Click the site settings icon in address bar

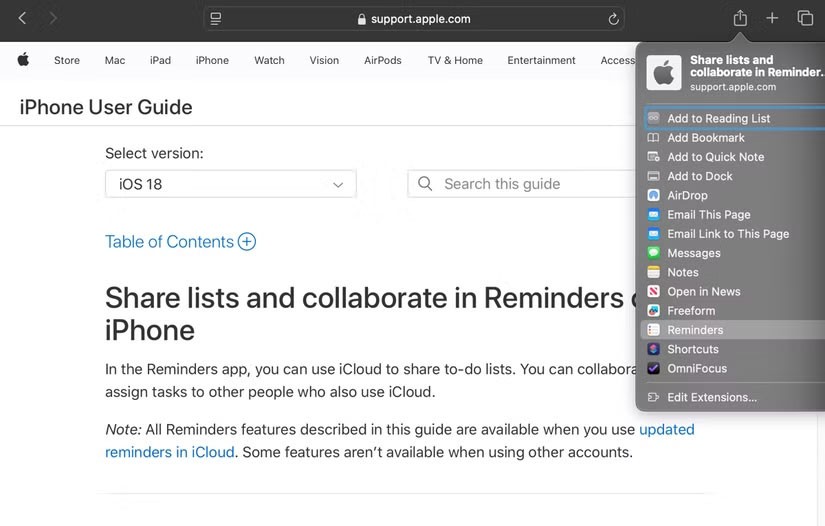click(216, 19)
